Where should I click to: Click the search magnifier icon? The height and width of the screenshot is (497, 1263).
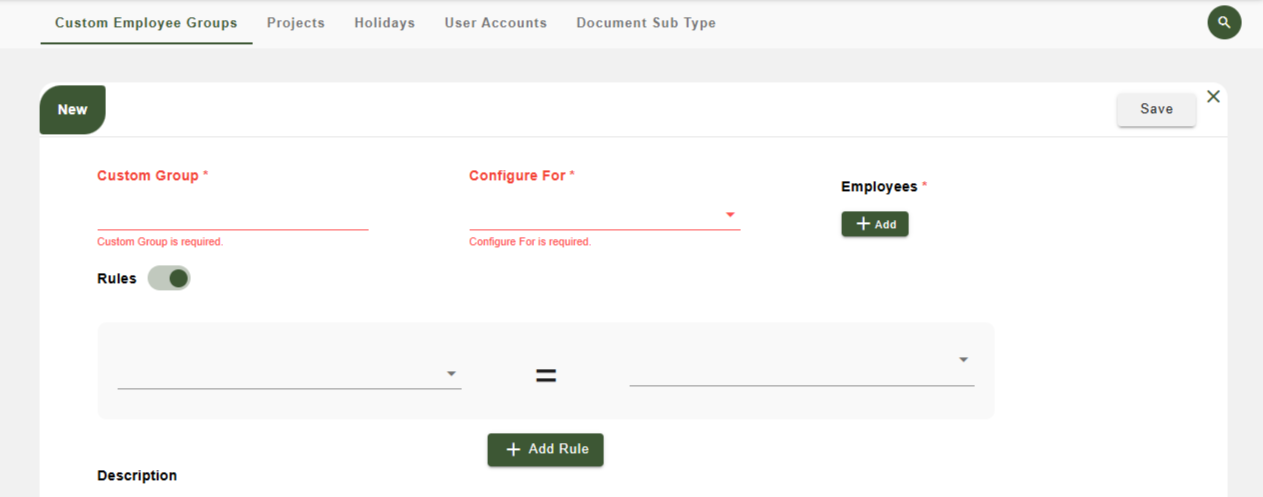point(1224,22)
